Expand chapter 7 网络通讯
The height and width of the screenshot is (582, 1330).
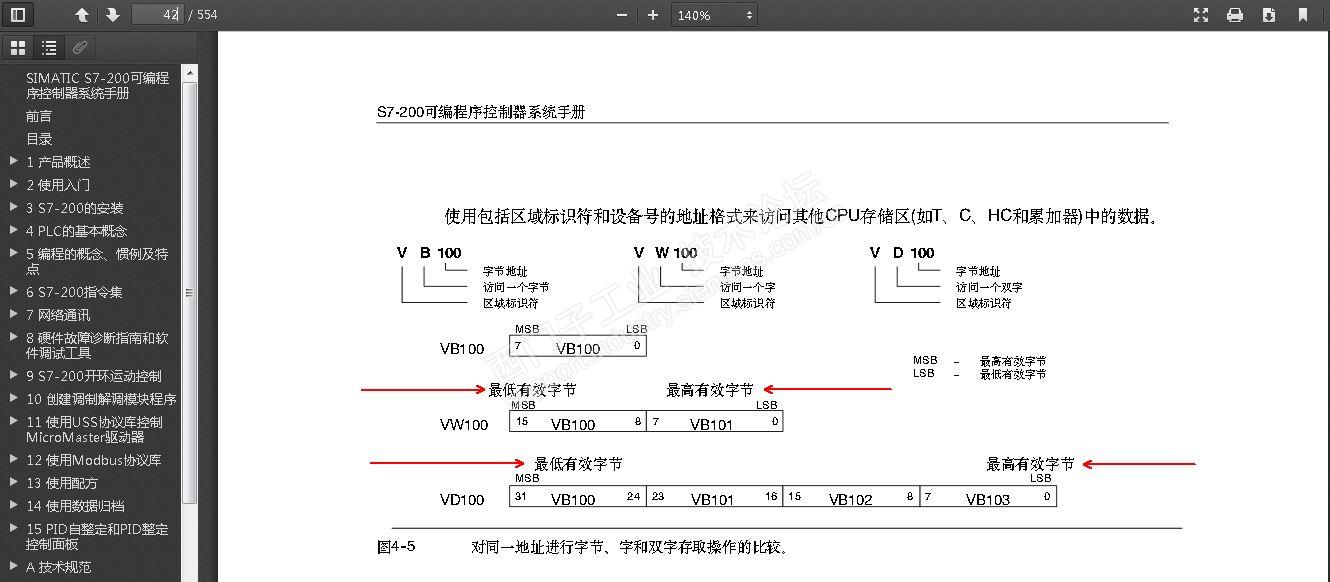(x=14, y=314)
